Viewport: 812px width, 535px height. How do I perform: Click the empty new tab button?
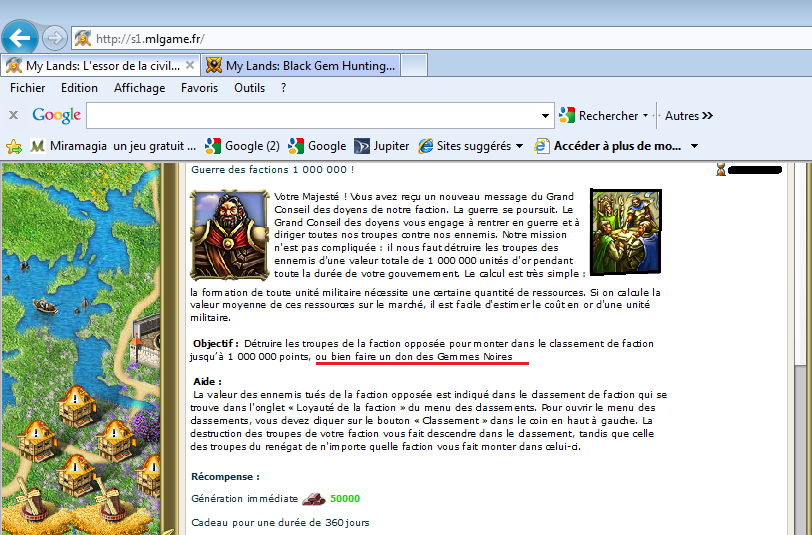click(414, 66)
